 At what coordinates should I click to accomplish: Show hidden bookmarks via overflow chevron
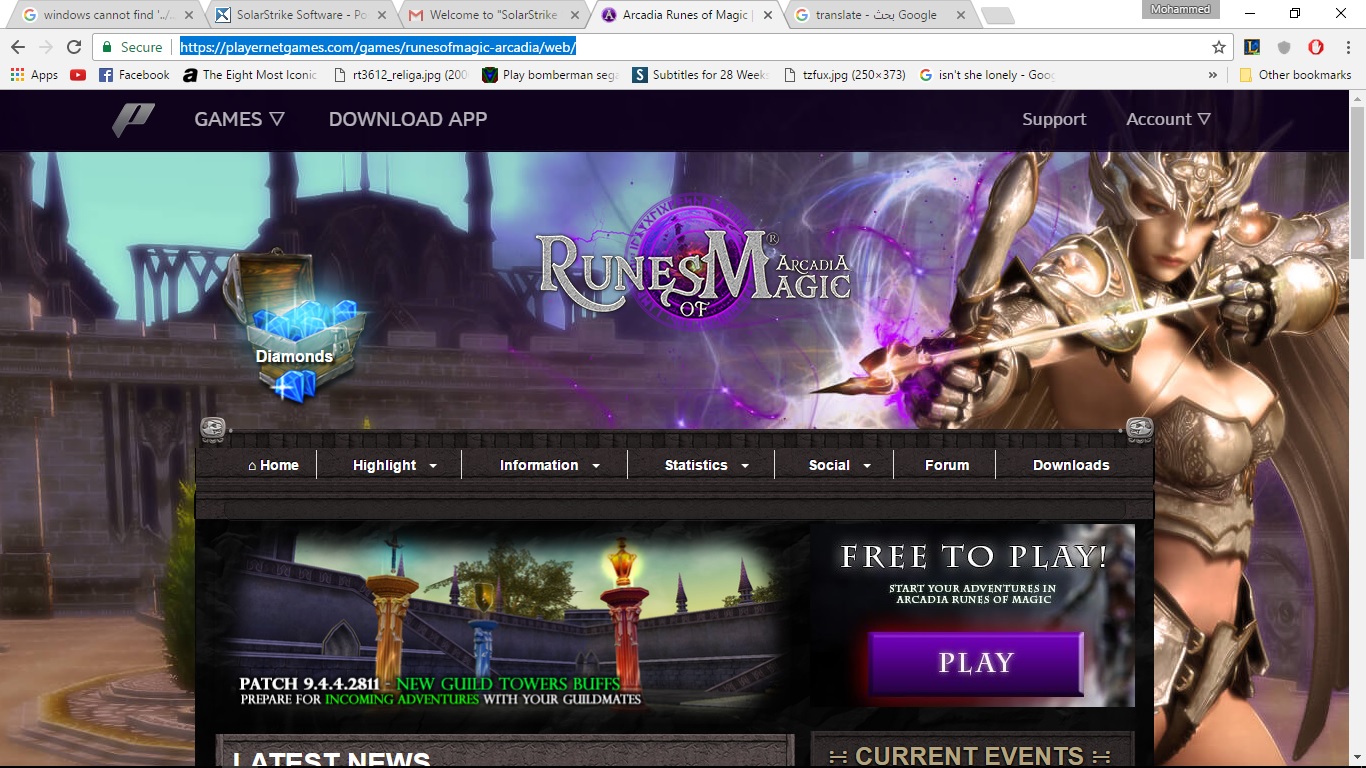[1213, 75]
